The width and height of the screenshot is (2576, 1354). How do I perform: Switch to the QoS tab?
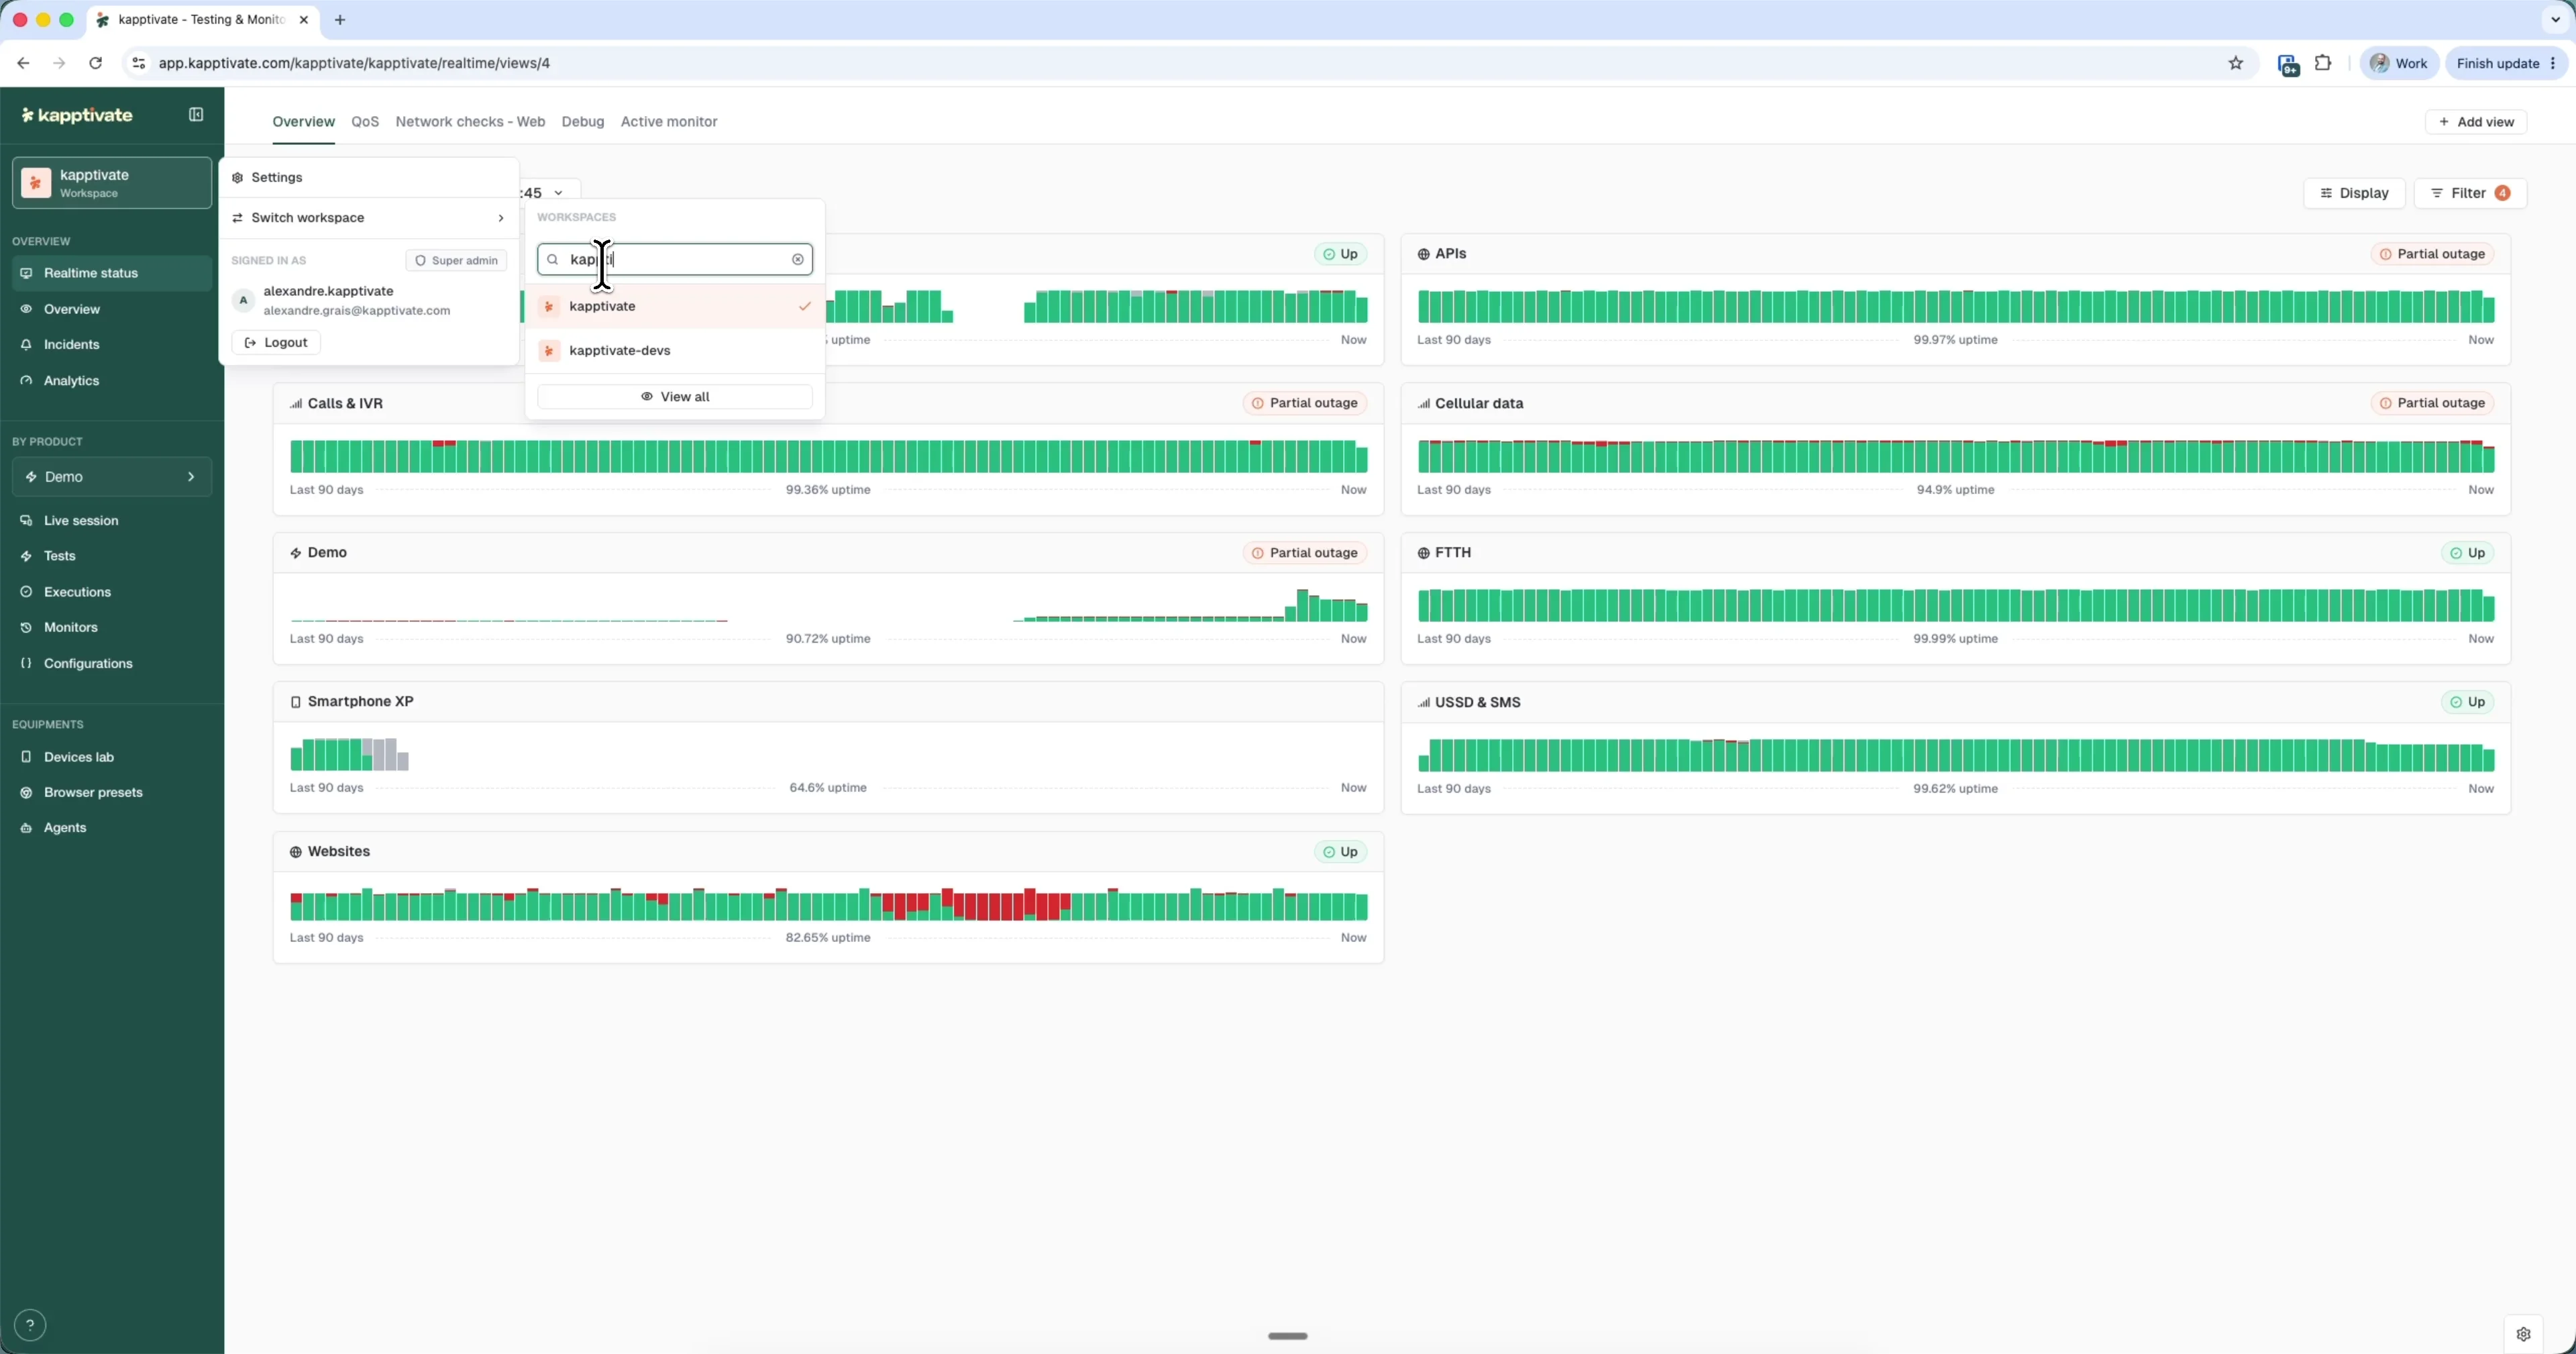365,122
